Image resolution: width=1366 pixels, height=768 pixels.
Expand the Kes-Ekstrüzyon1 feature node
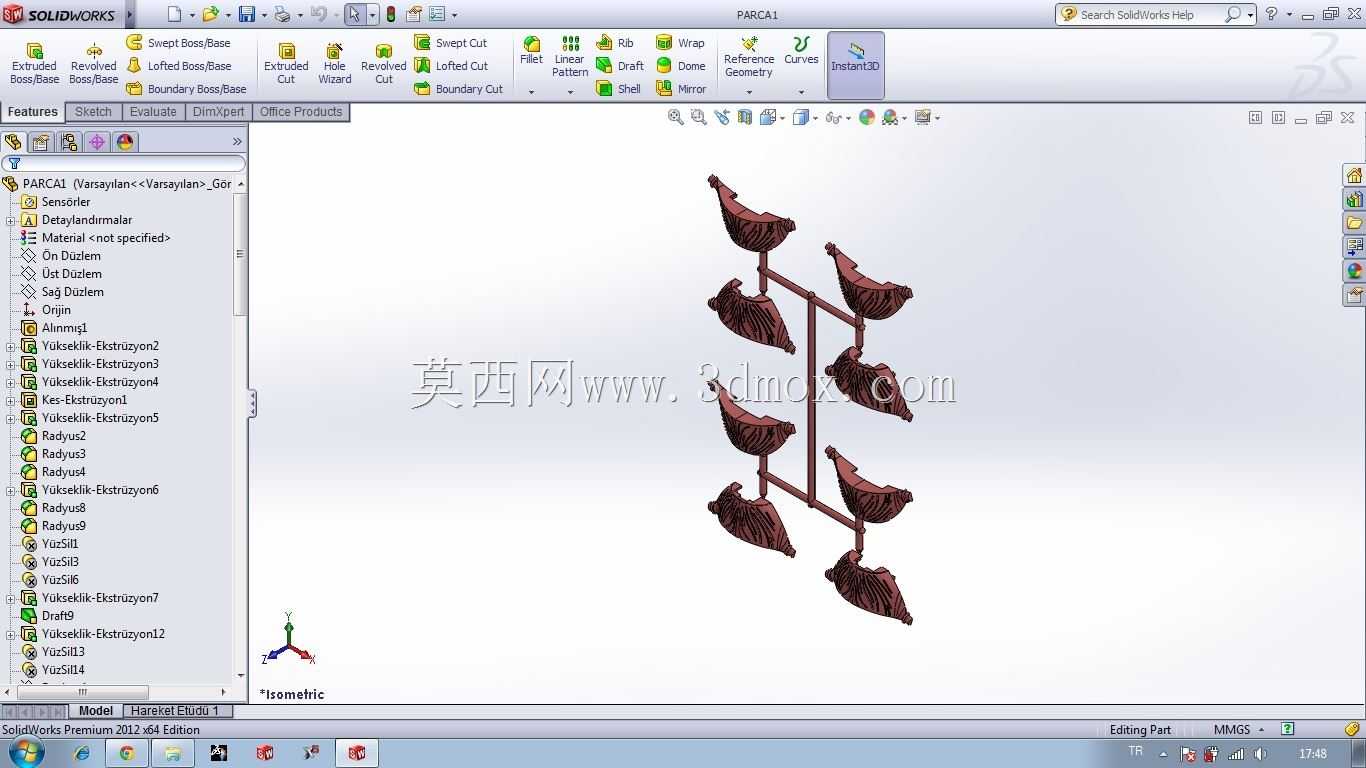10,400
